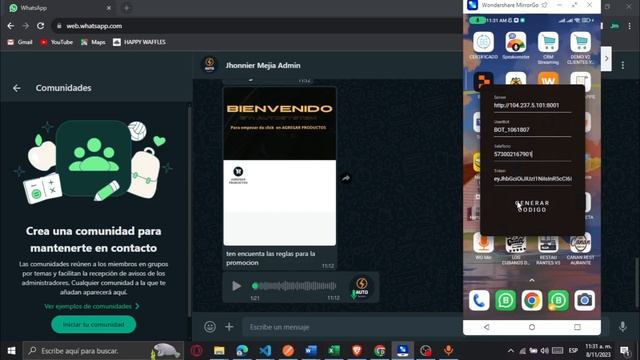The width and height of the screenshot is (640, 360).
Task: Open the Maps bookmark
Action: [x=93, y=42]
